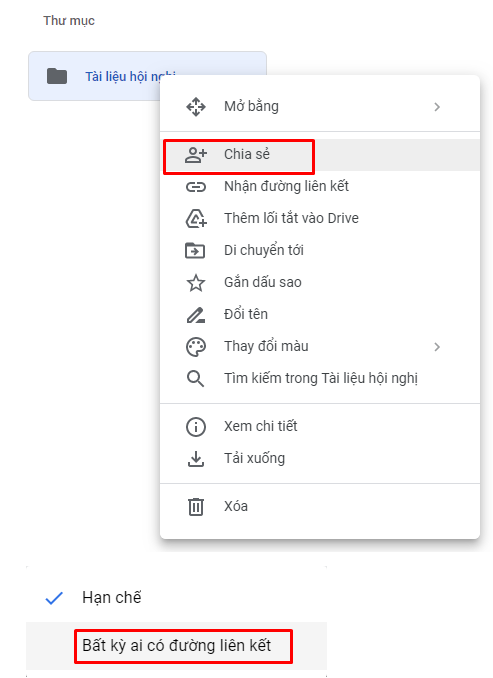Click the info icon for Xem chi tiết

point(196,427)
